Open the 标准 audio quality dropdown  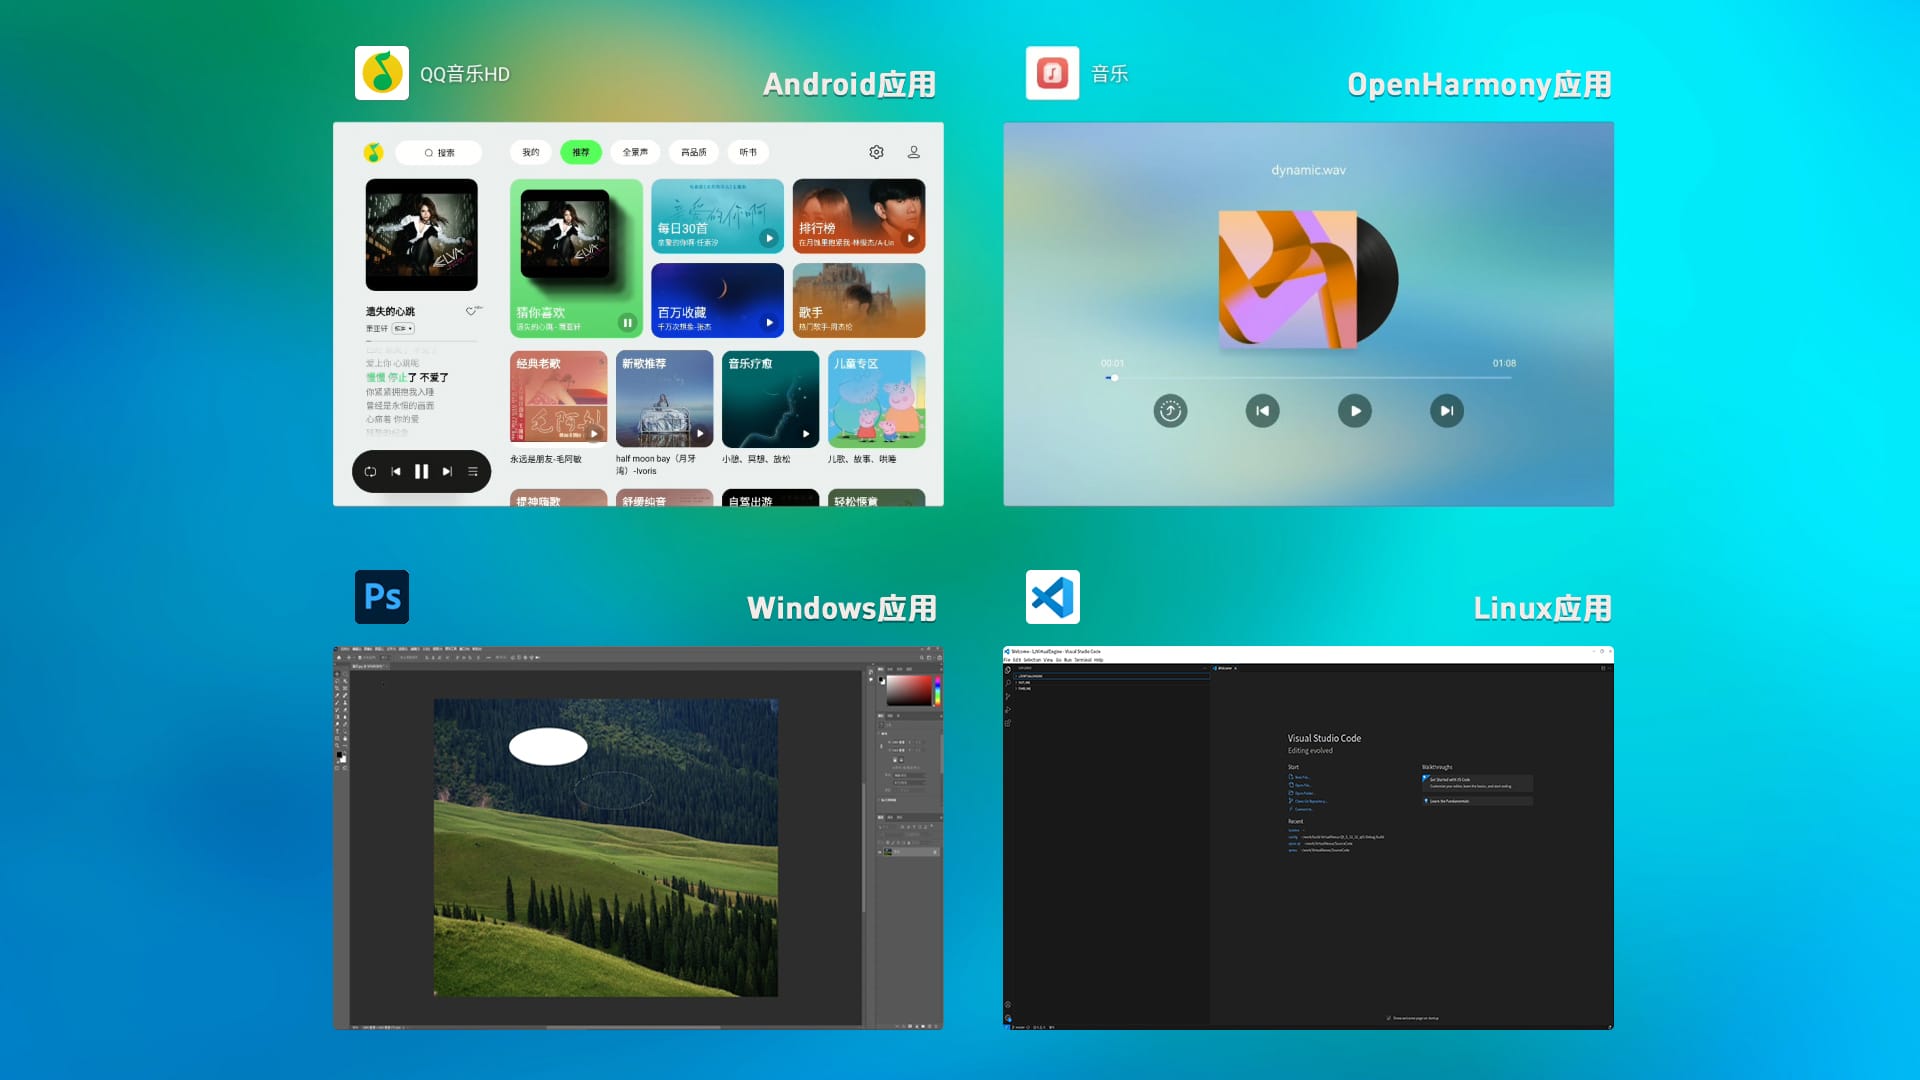click(x=403, y=328)
